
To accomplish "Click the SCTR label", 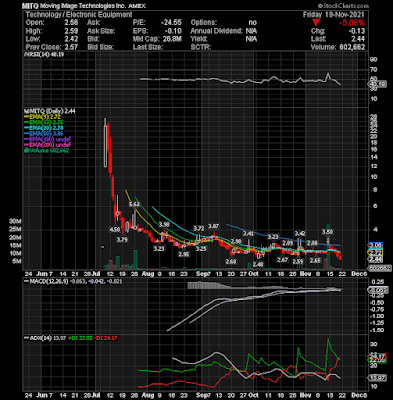I will (x=201, y=47).
